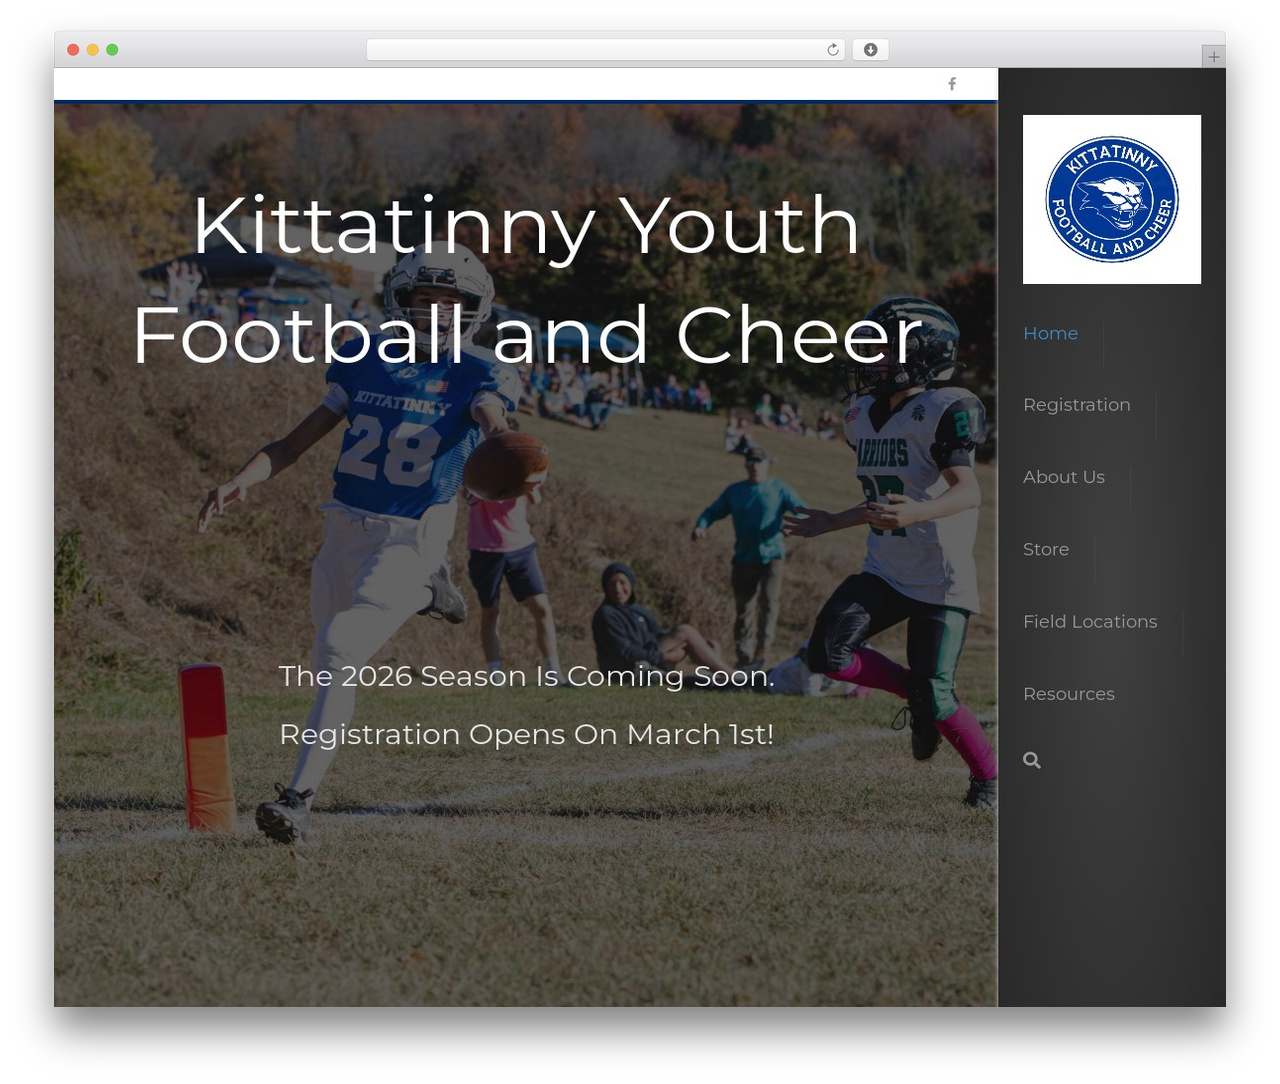The image size is (1280, 1084).
Task: Reload the page with the refresh icon
Action: click(833, 50)
